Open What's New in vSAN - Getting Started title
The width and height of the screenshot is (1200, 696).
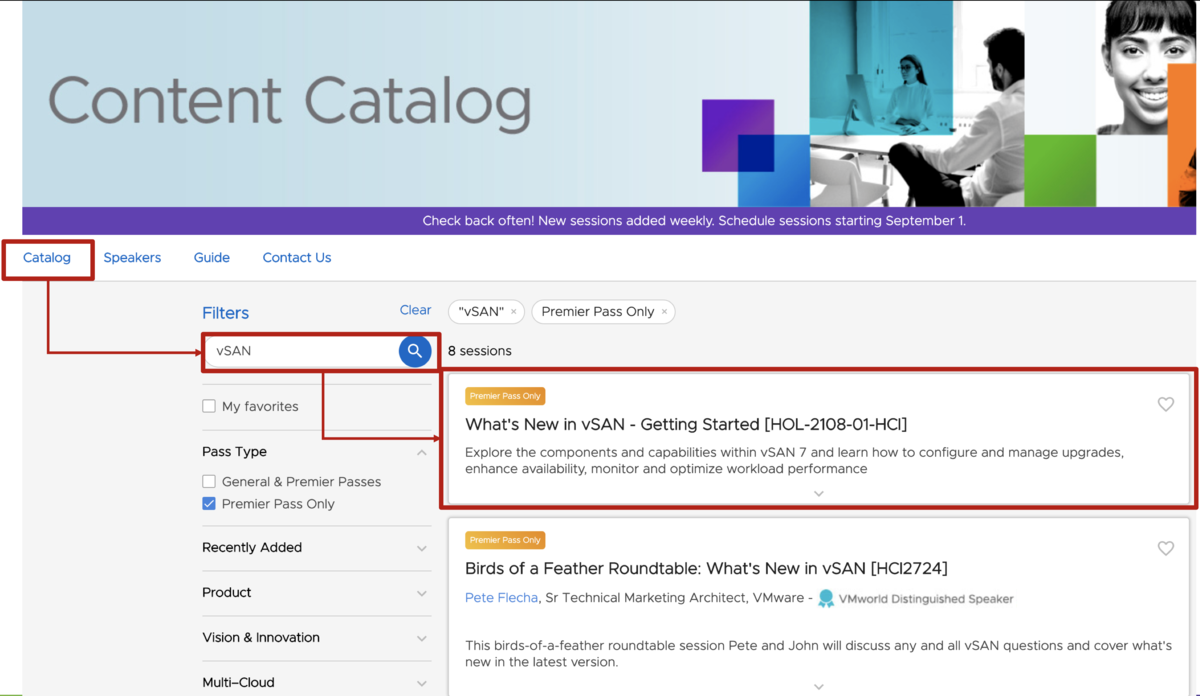click(686, 425)
